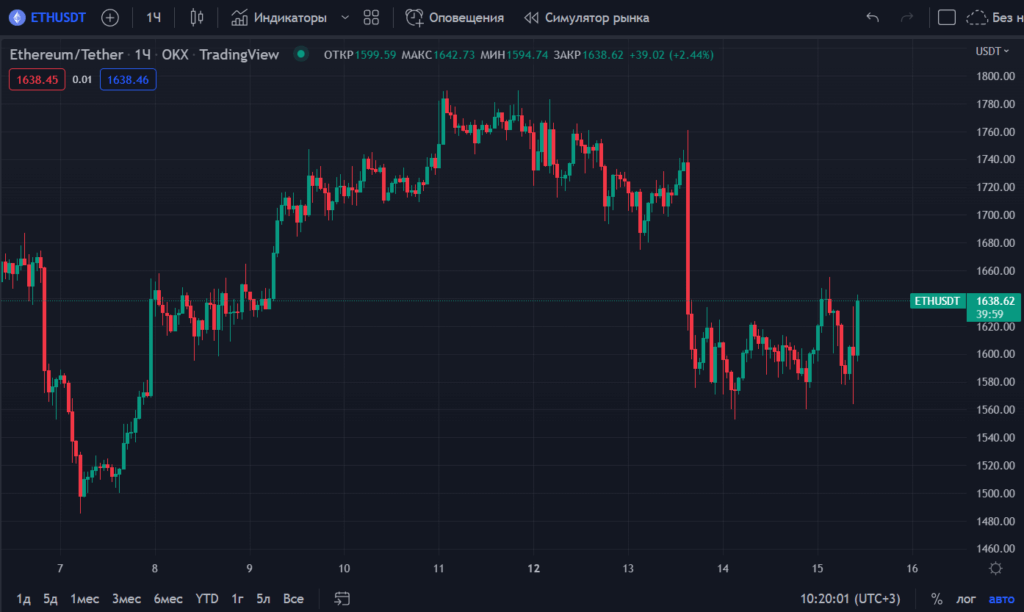The width and height of the screenshot is (1024, 612).
Task: Toggle percentage scale mode
Action: pyautogui.click(x=936, y=599)
